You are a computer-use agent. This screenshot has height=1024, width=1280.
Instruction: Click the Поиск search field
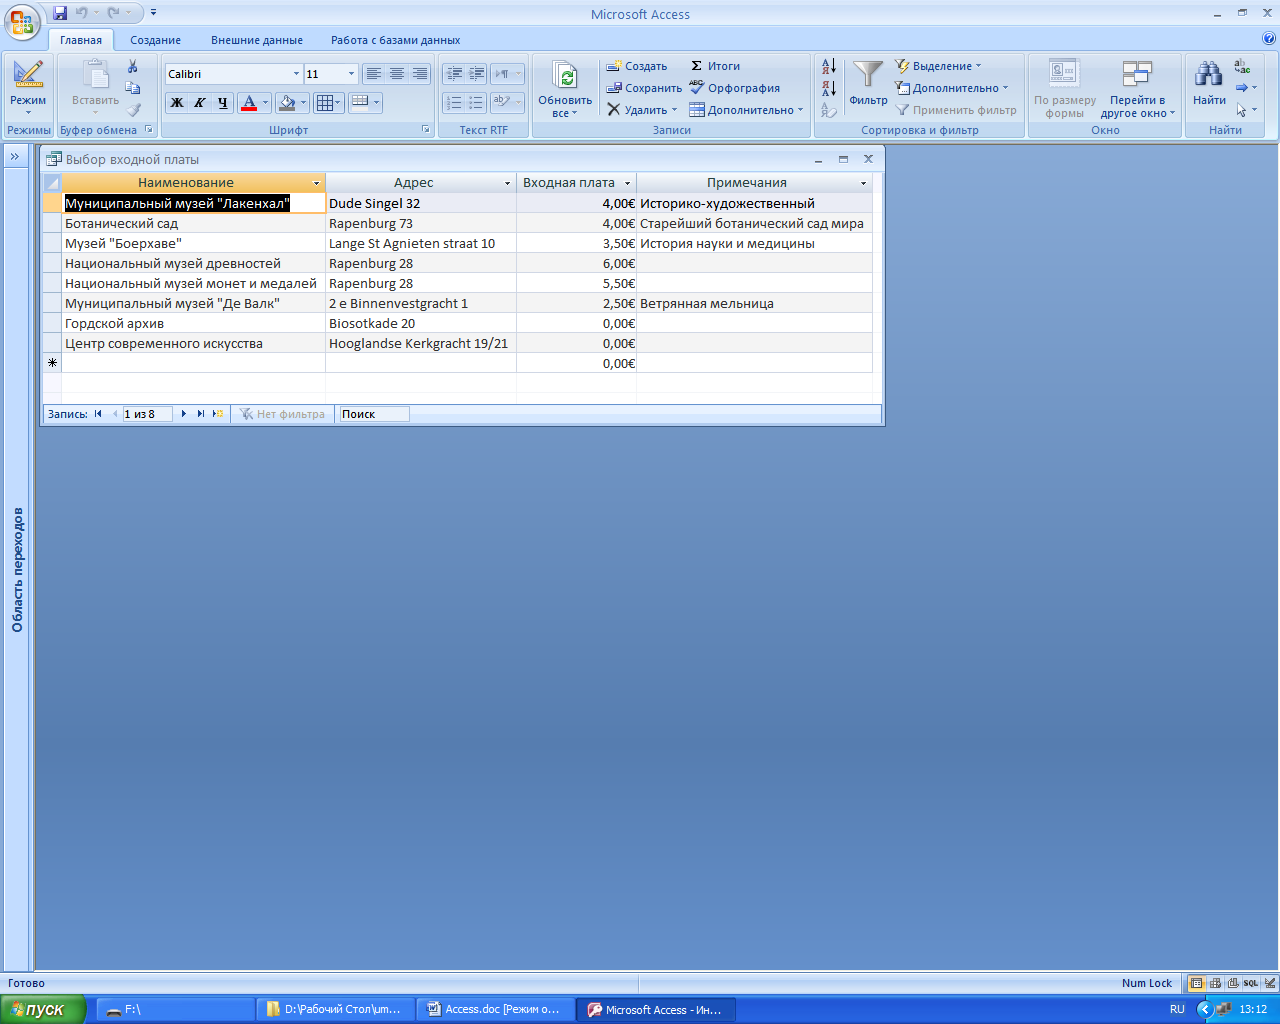click(374, 414)
